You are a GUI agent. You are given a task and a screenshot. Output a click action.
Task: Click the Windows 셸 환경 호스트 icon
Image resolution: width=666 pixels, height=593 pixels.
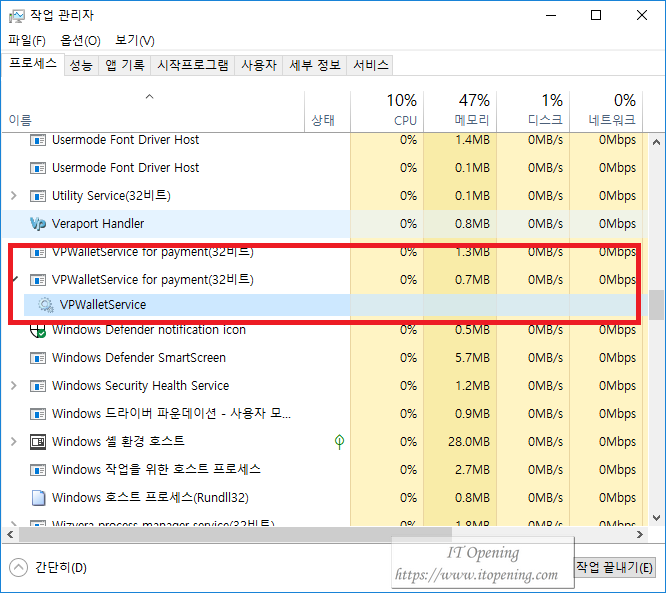pos(39,442)
